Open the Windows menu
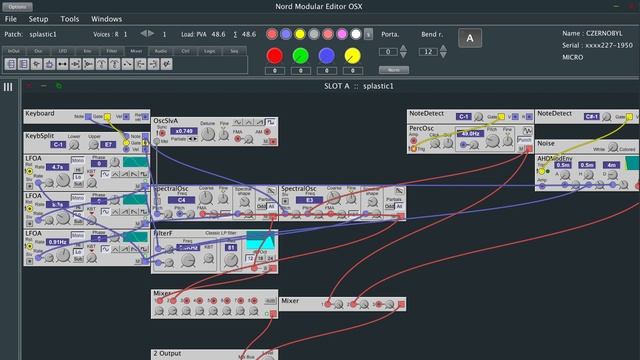640x360 pixels. point(106,19)
